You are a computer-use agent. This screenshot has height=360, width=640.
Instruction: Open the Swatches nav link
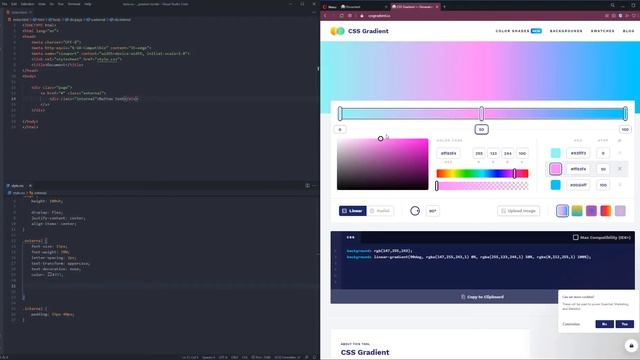[x=602, y=31]
